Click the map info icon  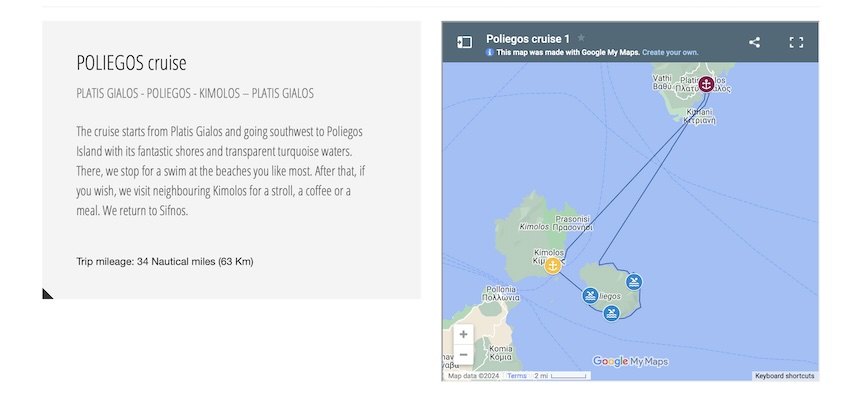(490, 53)
